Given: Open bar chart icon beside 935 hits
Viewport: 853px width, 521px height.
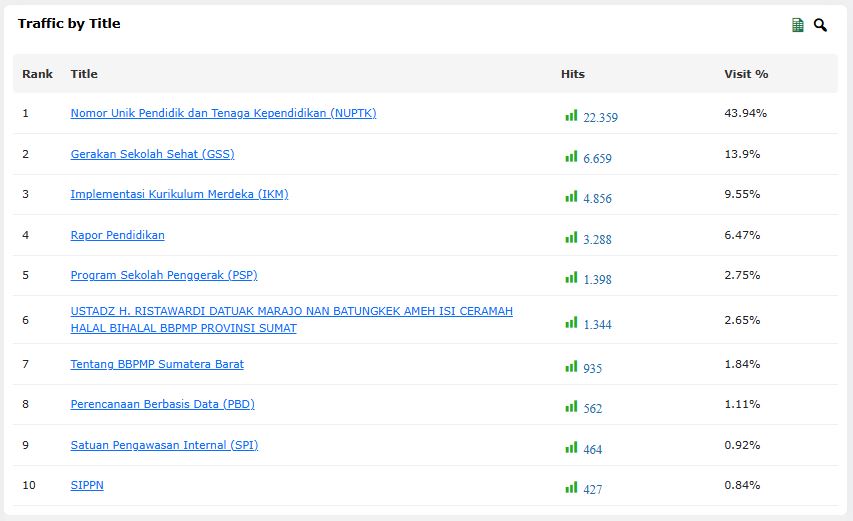Looking at the screenshot, I should [x=571, y=367].
